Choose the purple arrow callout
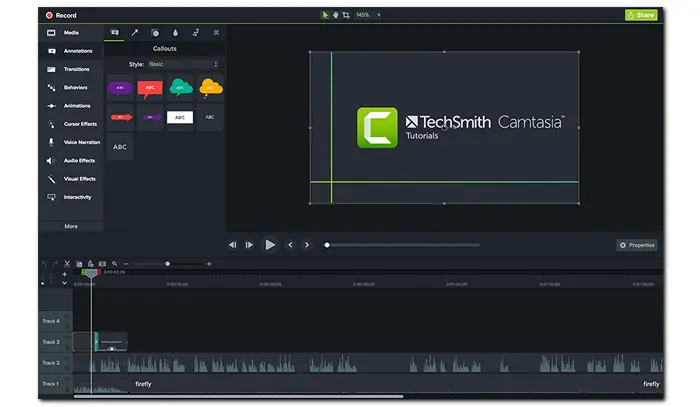Viewport: 700px width, 407px height. click(x=150, y=117)
